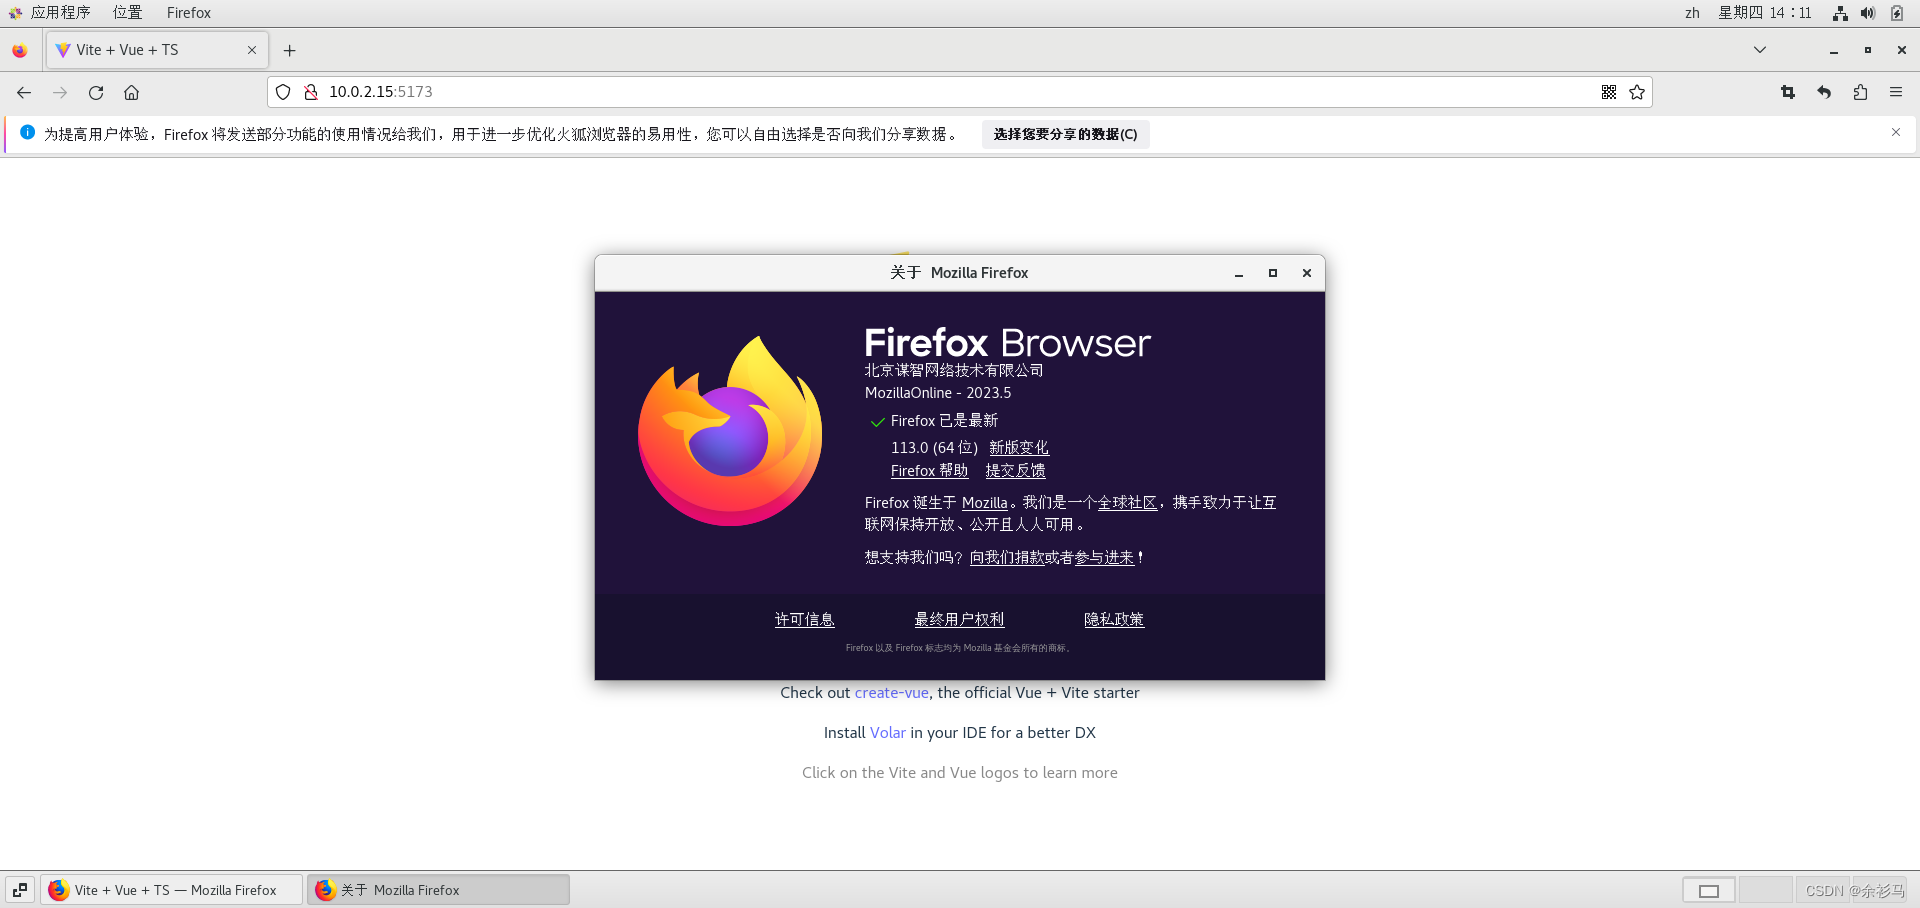Expand the list all tabs chevron
Image resolution: width=1920 pixels, height=908 pixels.
[x=1760, y=50]
